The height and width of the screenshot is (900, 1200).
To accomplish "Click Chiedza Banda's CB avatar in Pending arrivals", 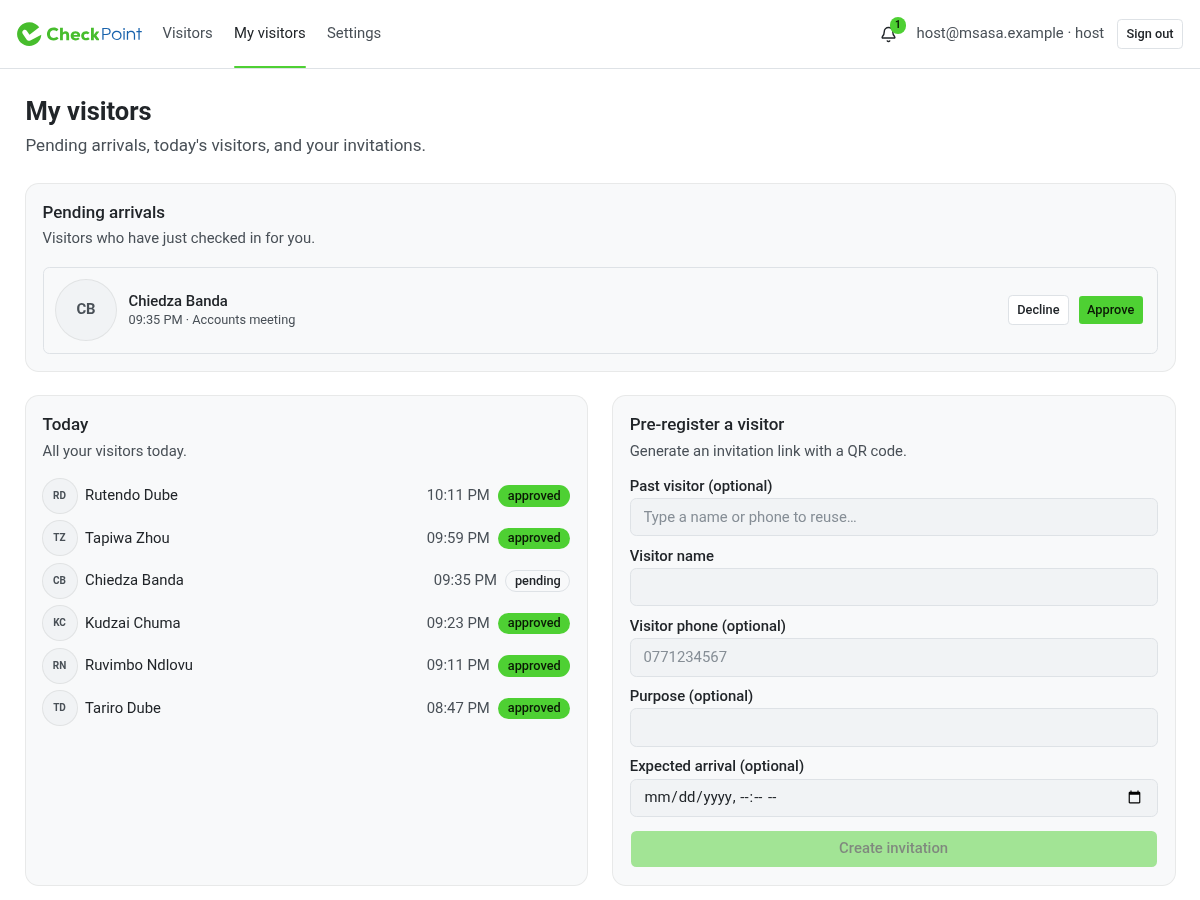I will (86, 310).
